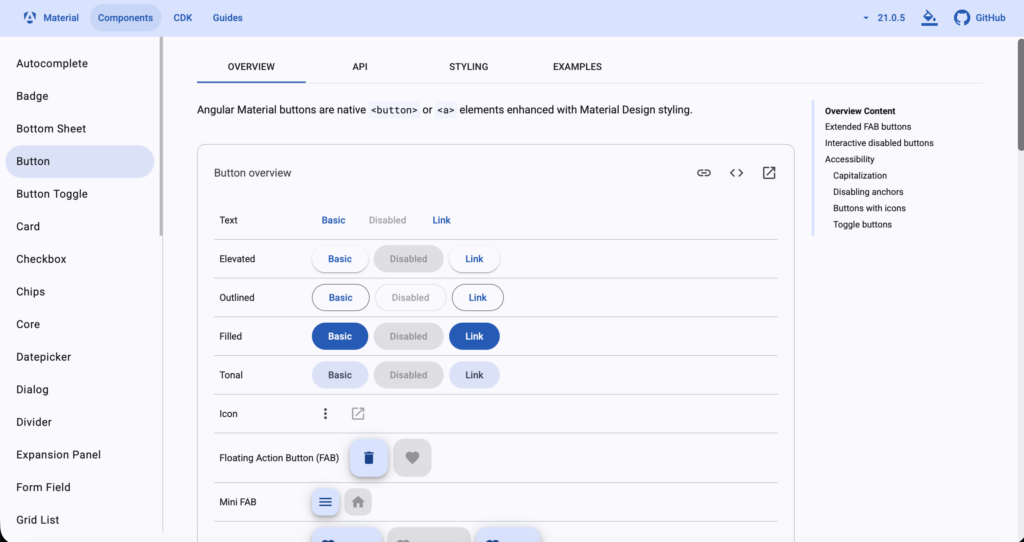Select Datepicker in the sidebar
The width and height of the screenshot is (1024, 542).
(44, 357)
